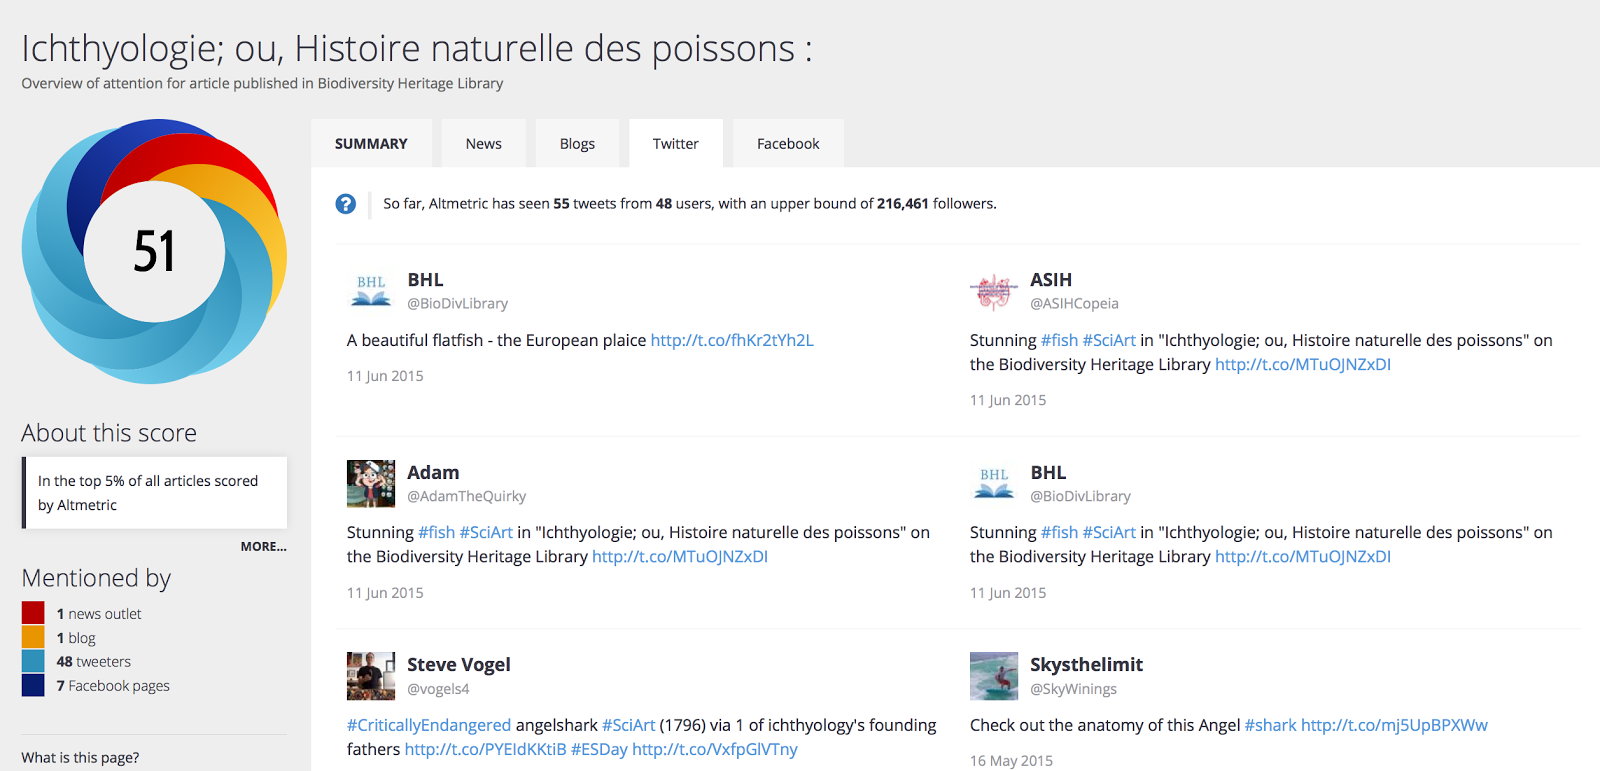Open the European plaice tweet link
Viewport: 1600px width, 771px height.
point(732,340)
